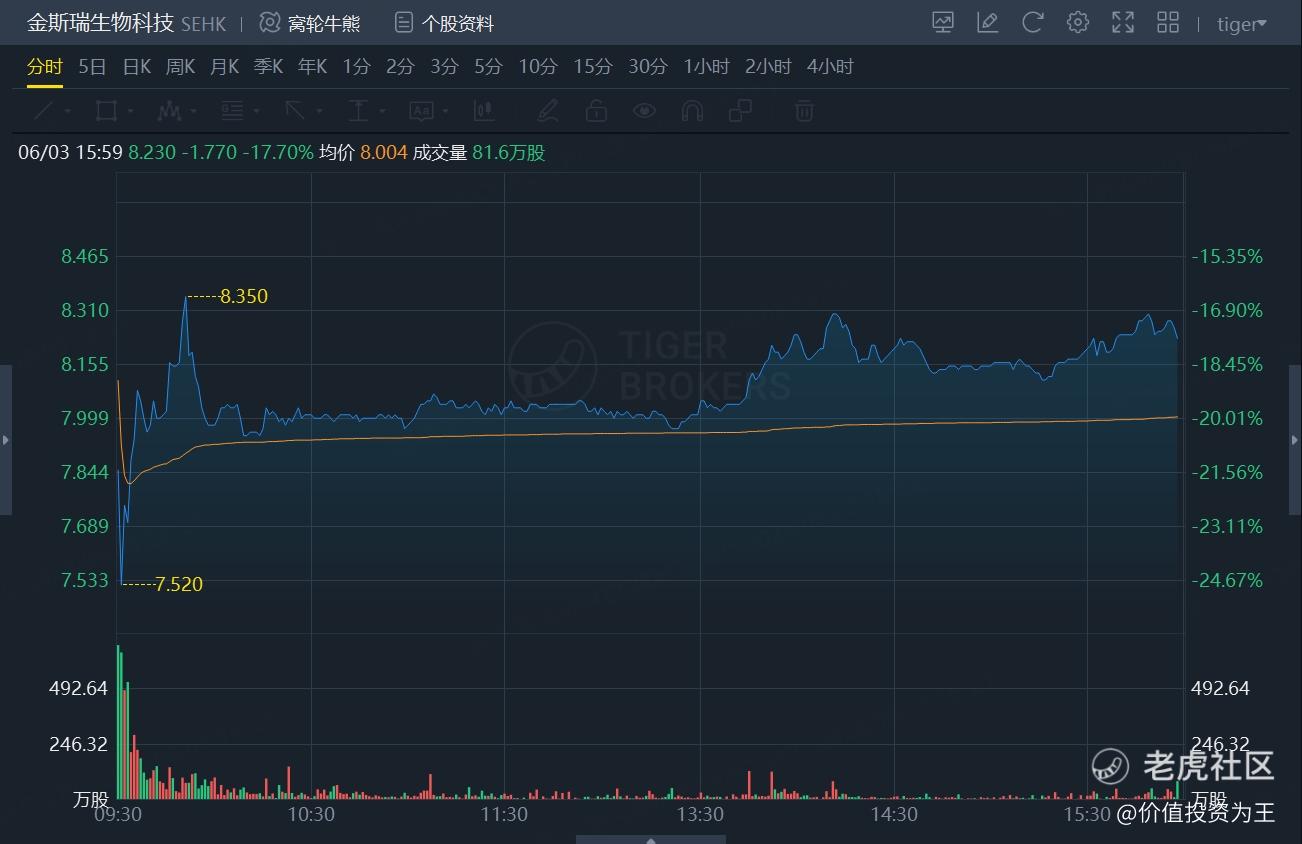Click the 13:30 time axis label
Screen dimensions: 1302x844
point(700,815)
